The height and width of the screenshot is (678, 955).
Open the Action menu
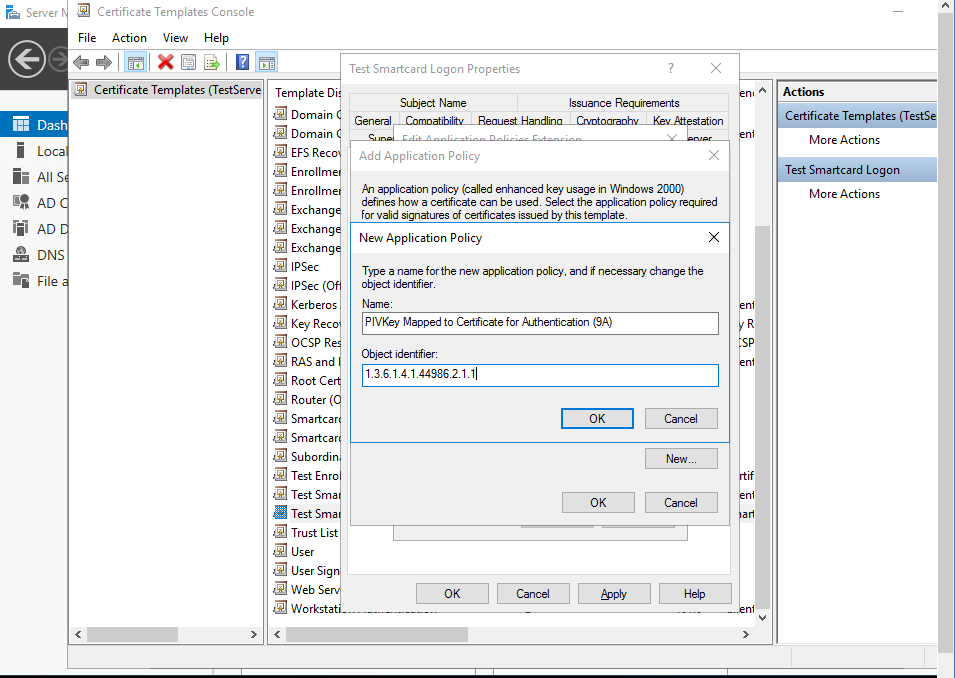click(129, 38)
